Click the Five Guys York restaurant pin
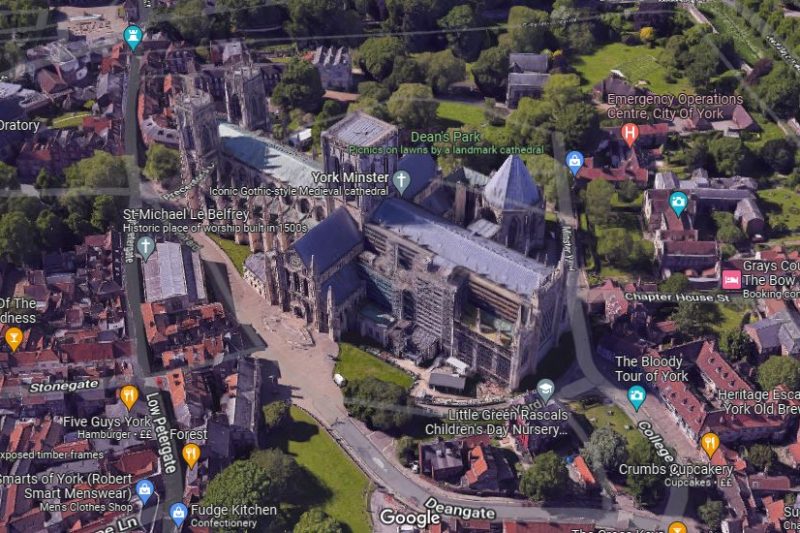 pyautogui.click(x=129, y=397)
